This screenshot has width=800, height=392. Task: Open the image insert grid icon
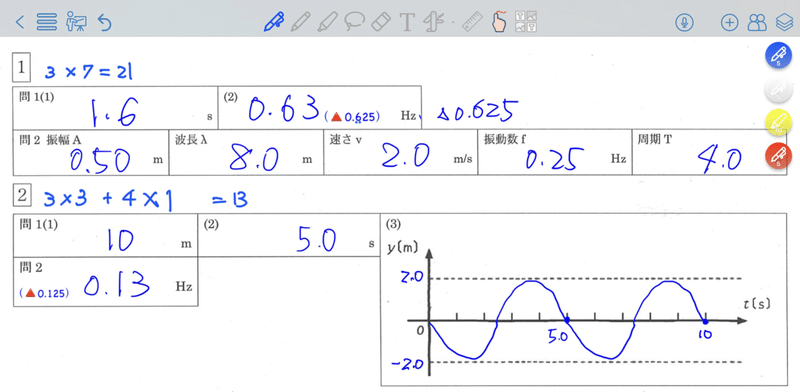pyautogui.click(x=526, y=22)
